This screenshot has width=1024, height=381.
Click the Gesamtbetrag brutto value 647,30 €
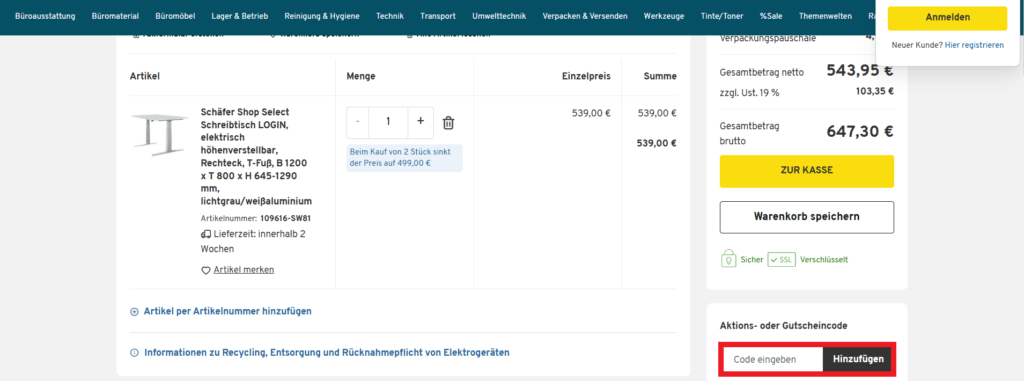[x=860, y=131]
